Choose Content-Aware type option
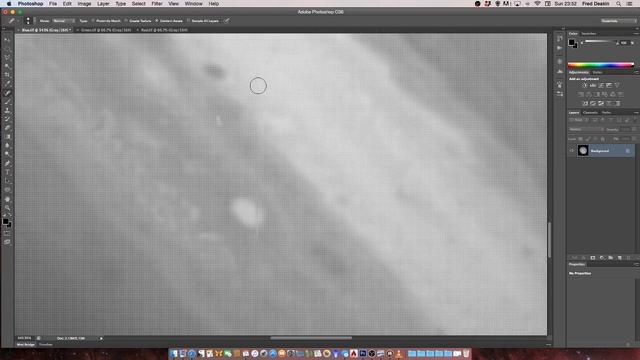 169,21
